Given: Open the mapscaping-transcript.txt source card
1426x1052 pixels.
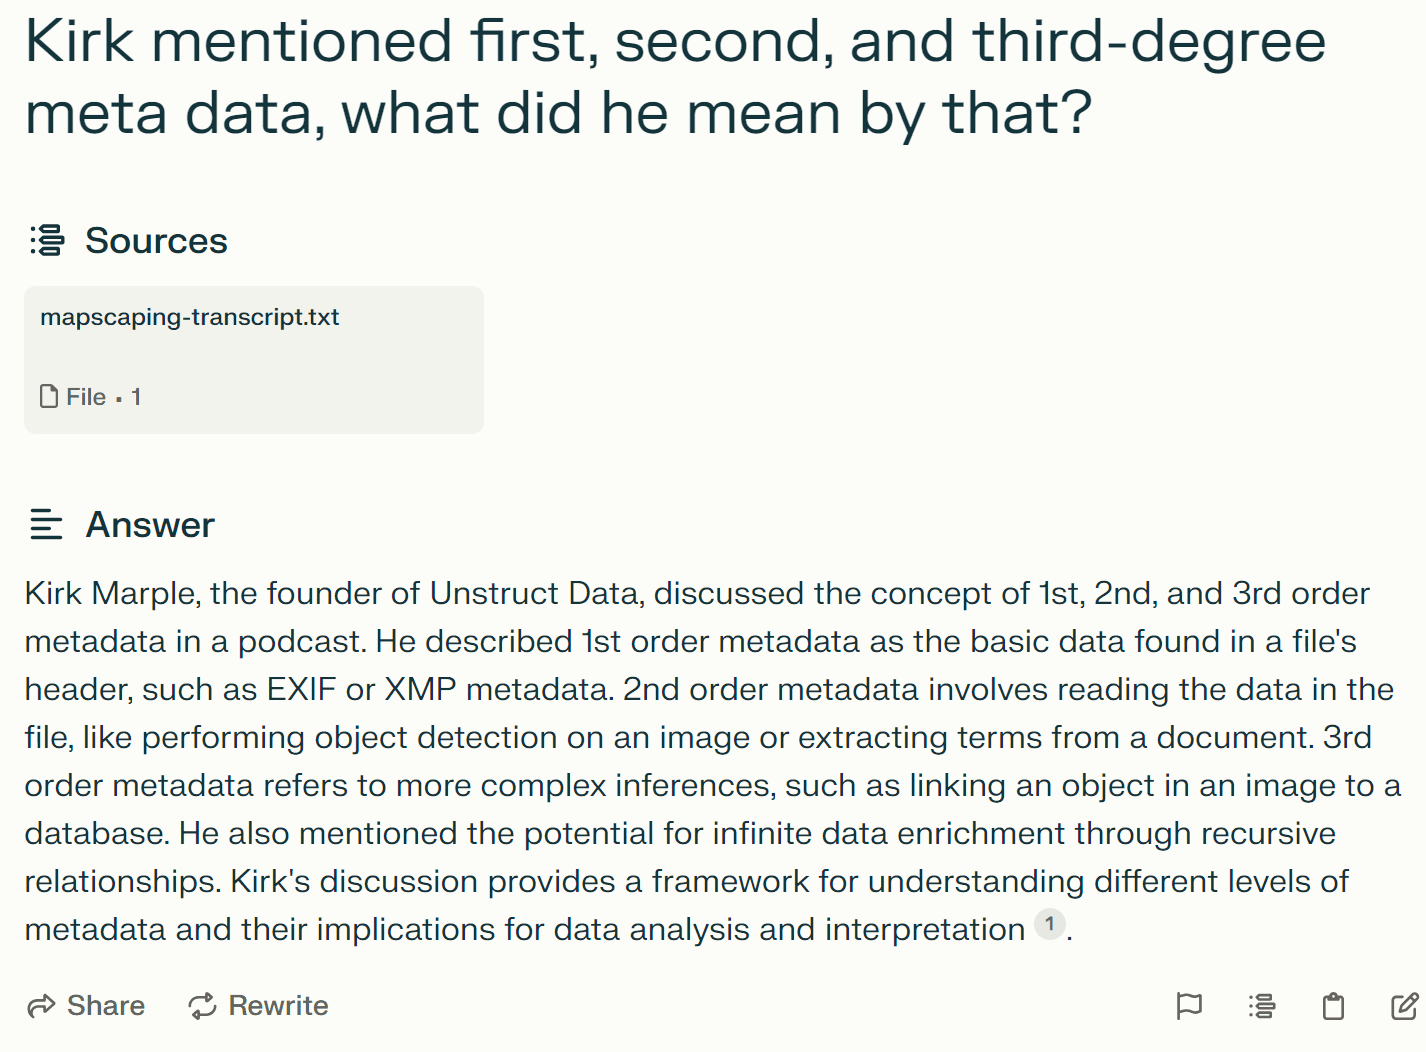Looking at the screenshot, I should [x=253, y=359].
